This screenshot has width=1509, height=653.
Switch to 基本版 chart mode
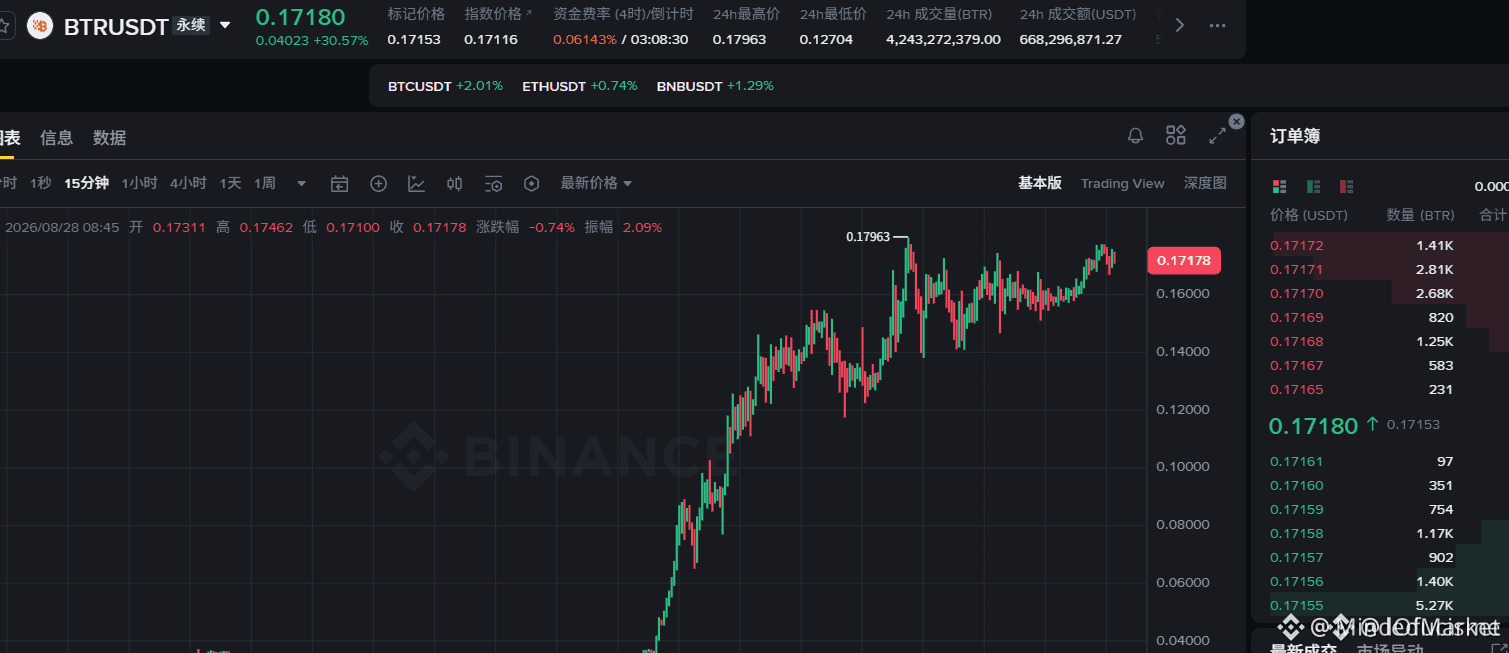[1040, 183]
